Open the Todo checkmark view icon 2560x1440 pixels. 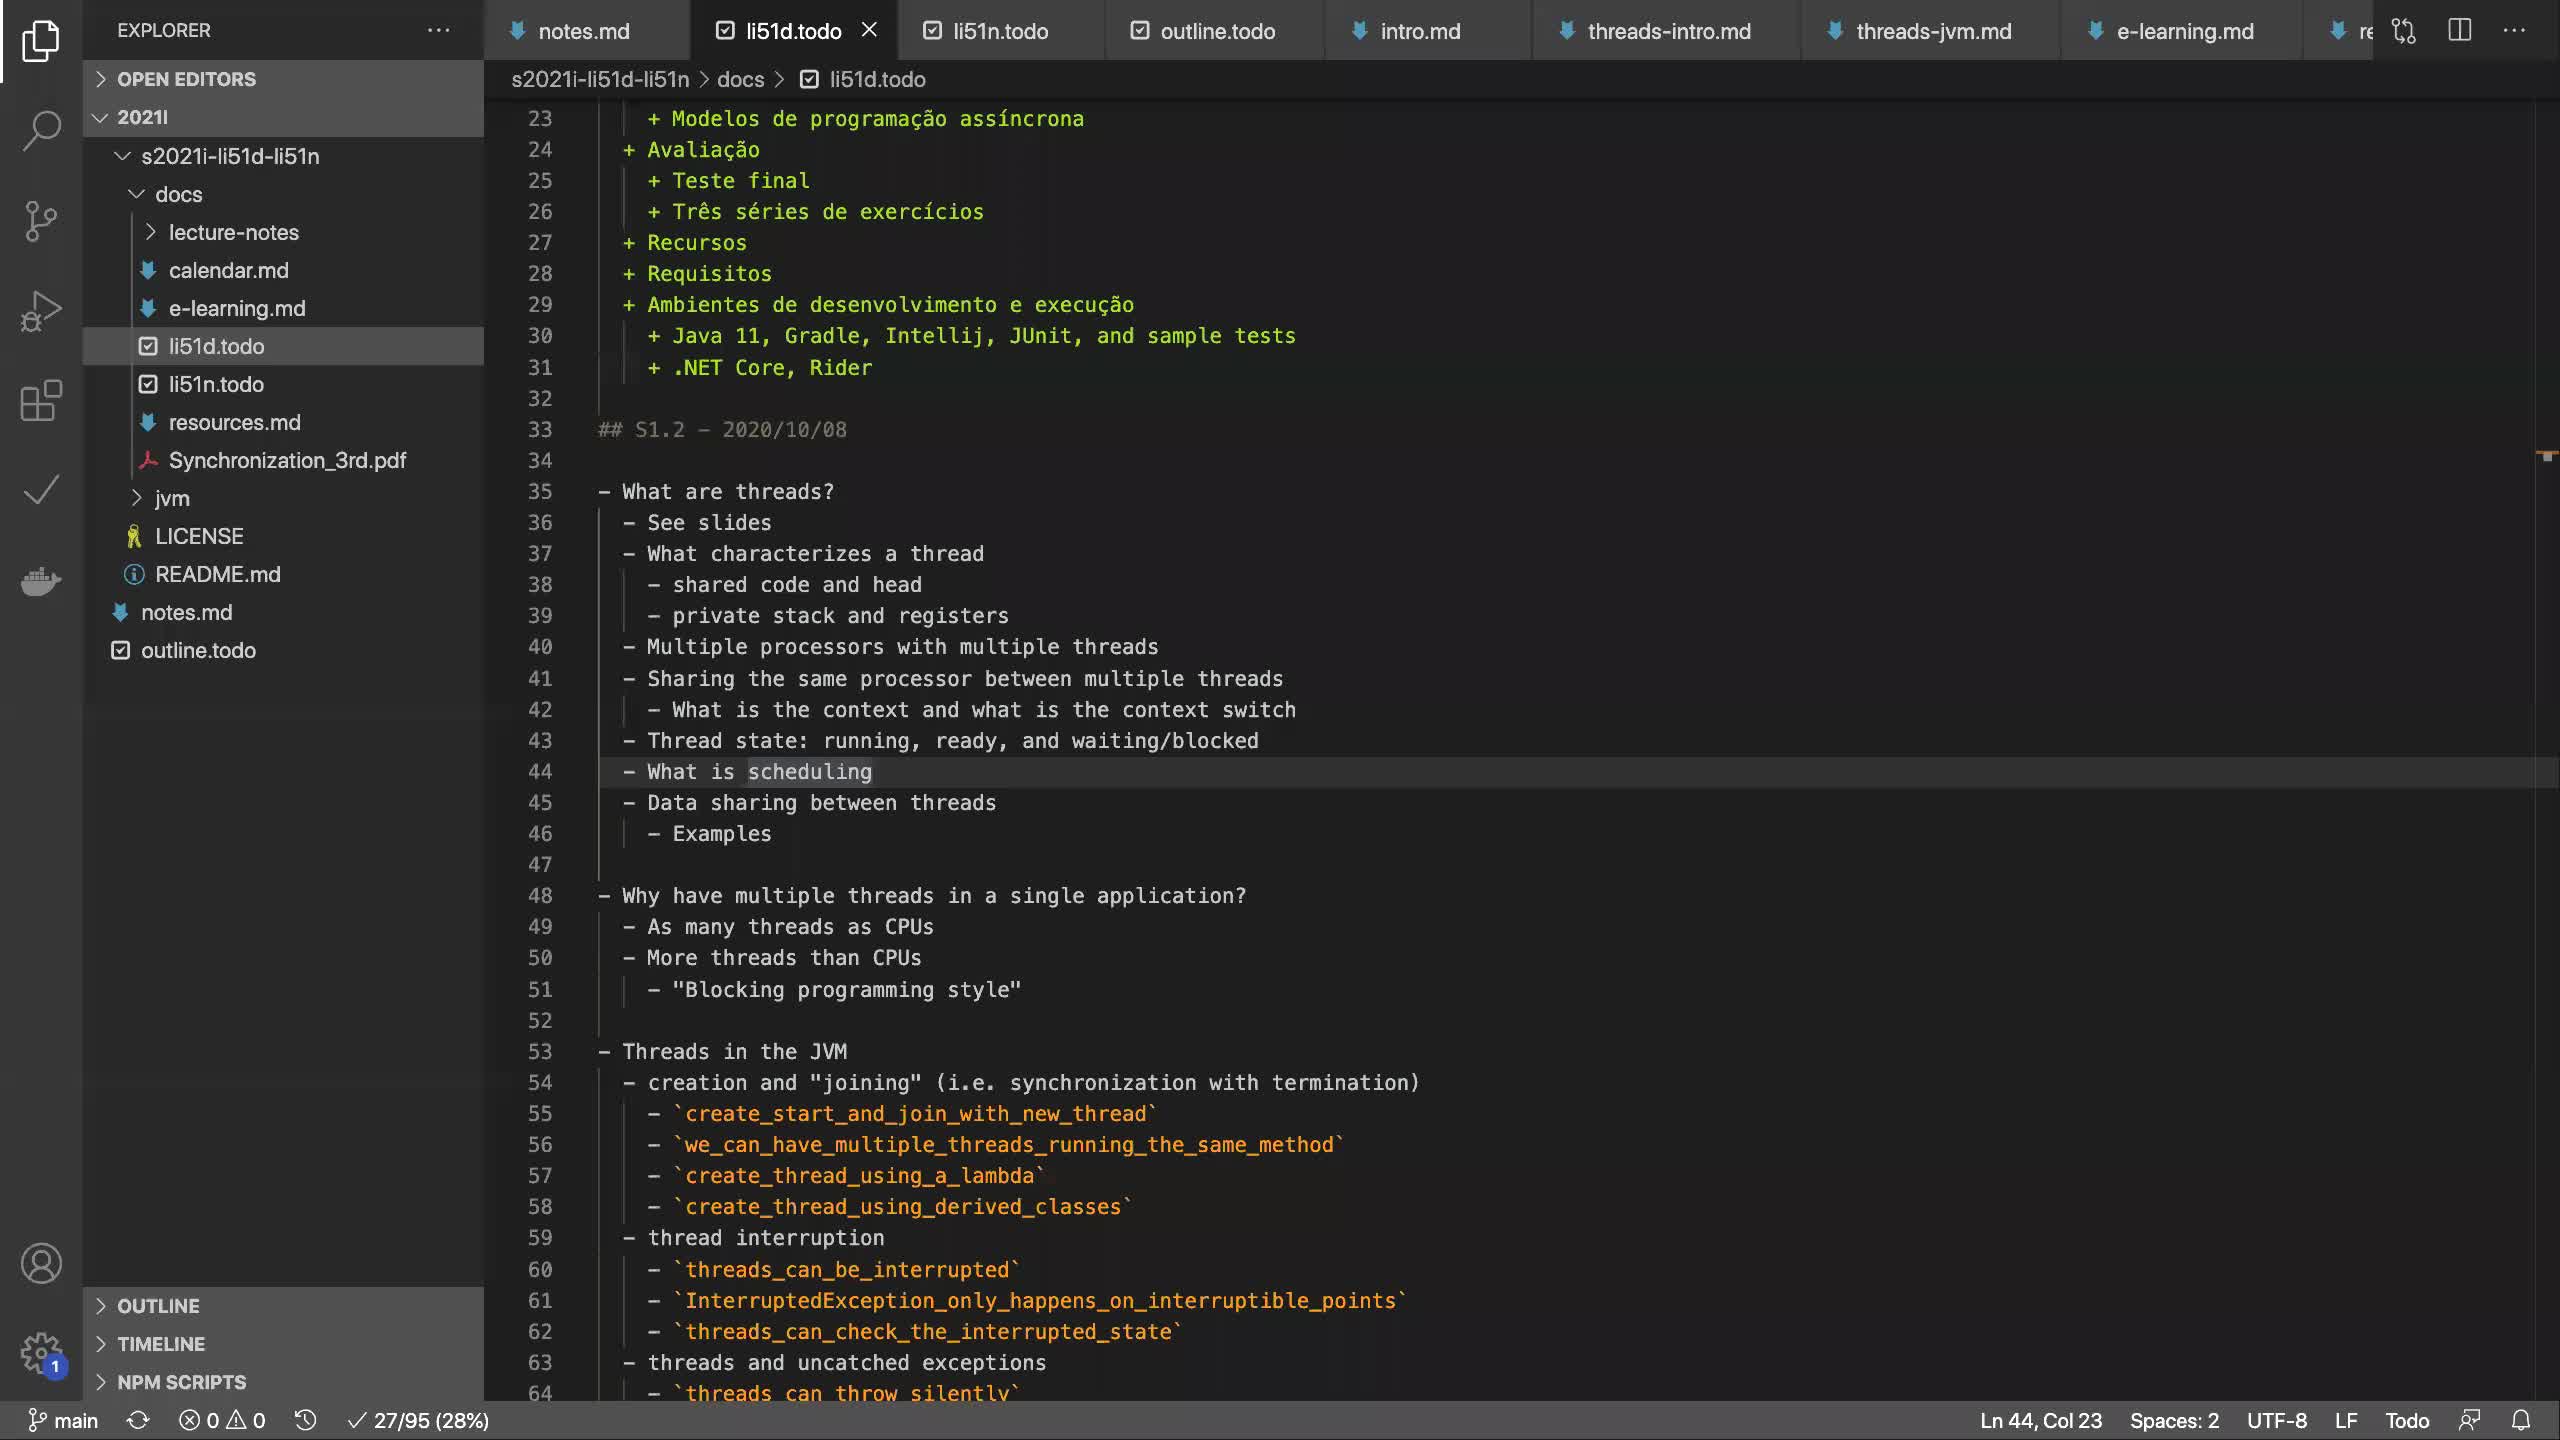pos(41,490)
